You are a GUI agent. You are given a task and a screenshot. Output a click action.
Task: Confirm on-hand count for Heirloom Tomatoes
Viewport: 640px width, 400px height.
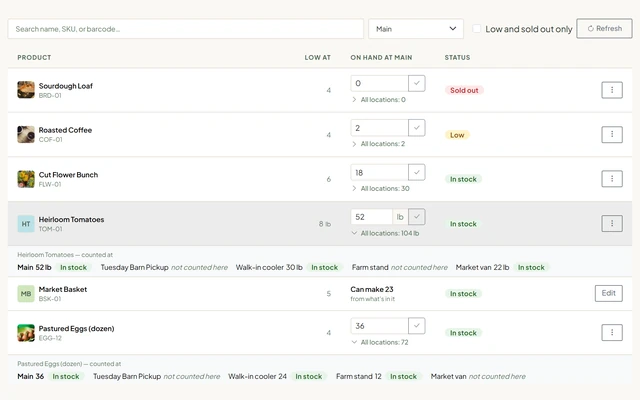tap(417, 217)
